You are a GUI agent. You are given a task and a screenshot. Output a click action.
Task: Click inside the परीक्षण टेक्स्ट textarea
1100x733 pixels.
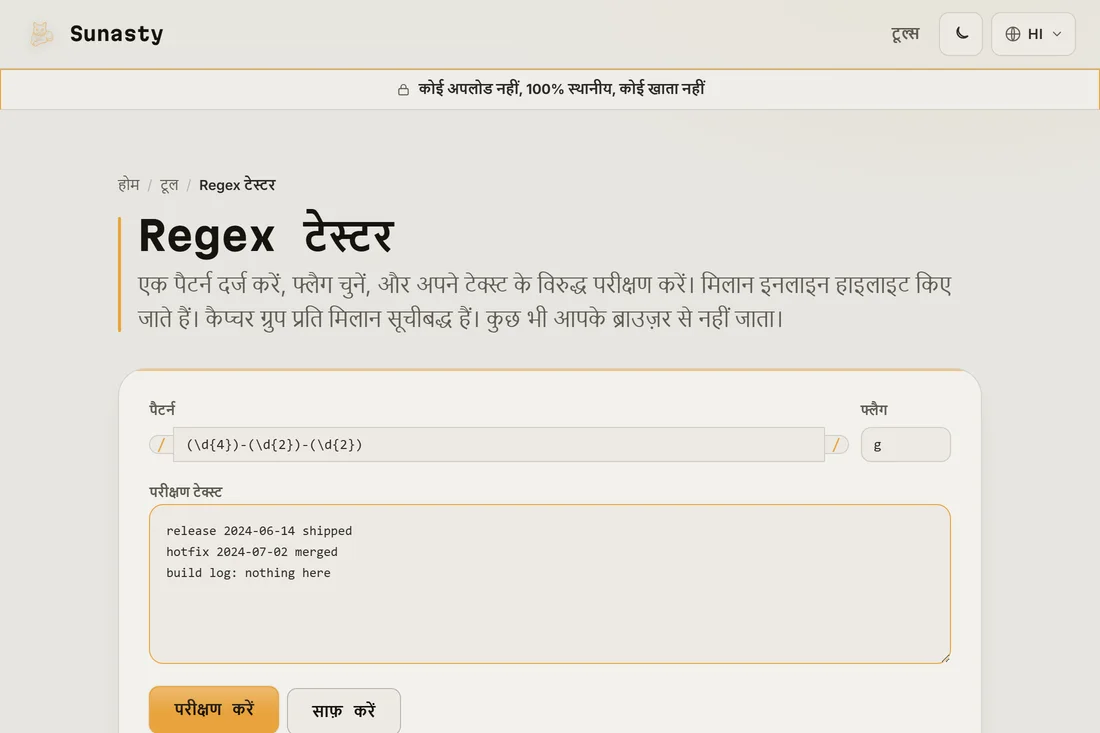click(549, 584)
